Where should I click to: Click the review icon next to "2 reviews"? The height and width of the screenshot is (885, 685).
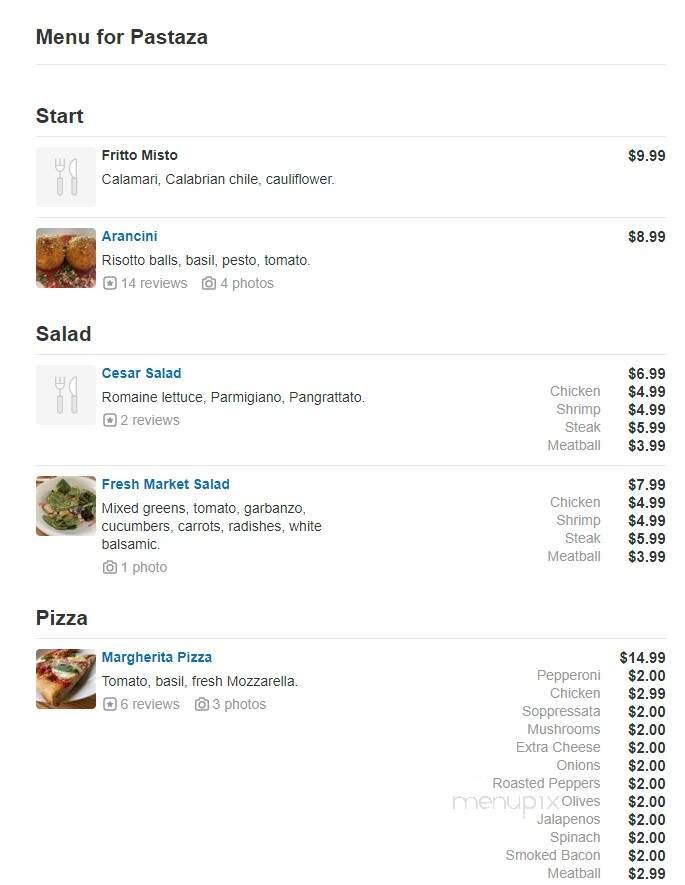(110, 420)
